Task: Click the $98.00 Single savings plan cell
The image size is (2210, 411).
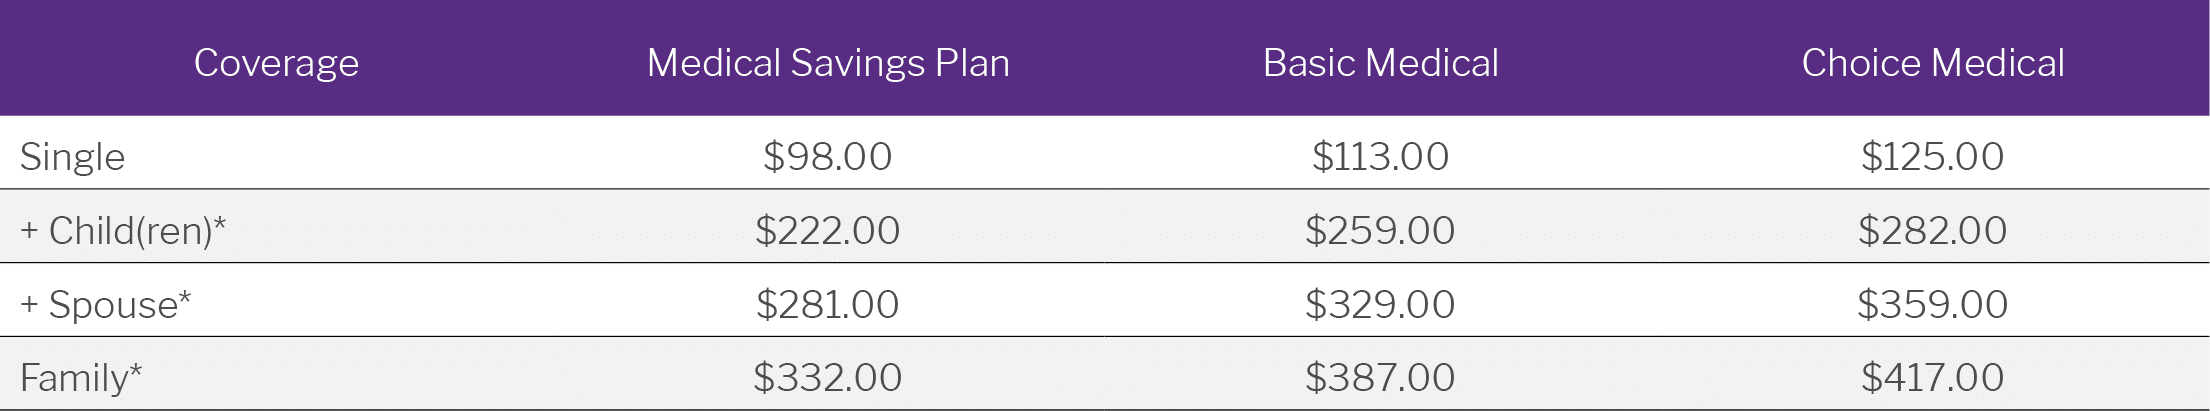Action: (x=828, y=157)
